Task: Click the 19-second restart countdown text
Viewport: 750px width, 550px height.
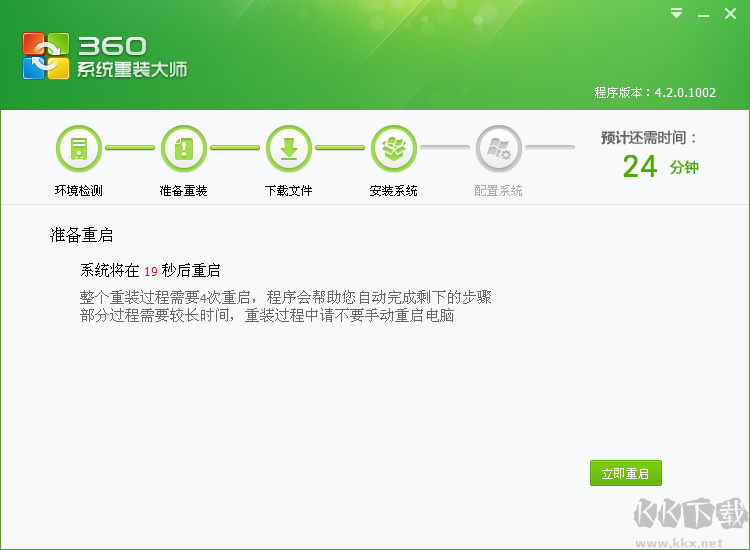Action: coord(150,271)
